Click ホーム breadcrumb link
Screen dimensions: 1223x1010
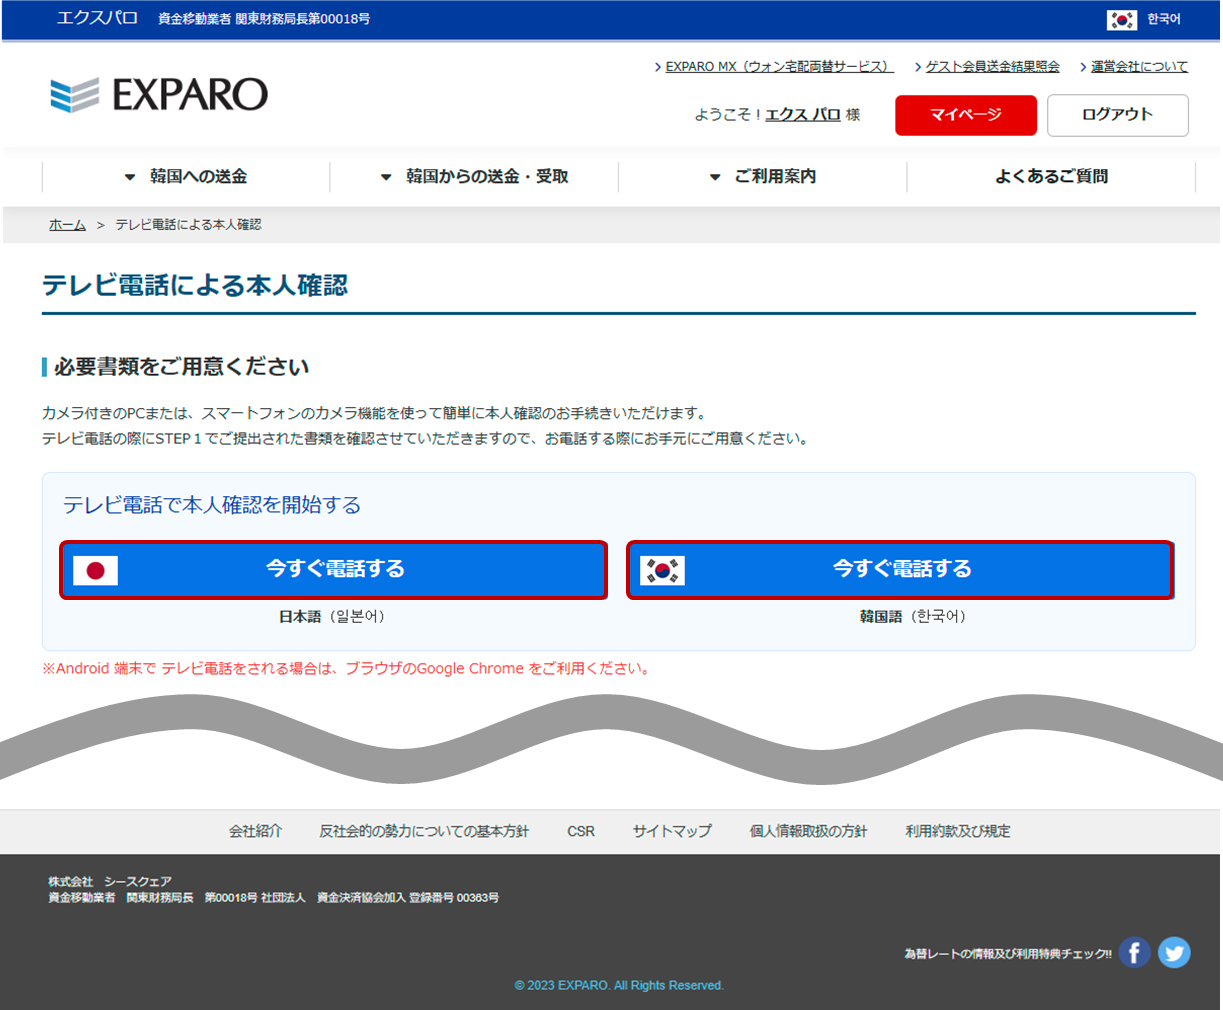(67, 225)
